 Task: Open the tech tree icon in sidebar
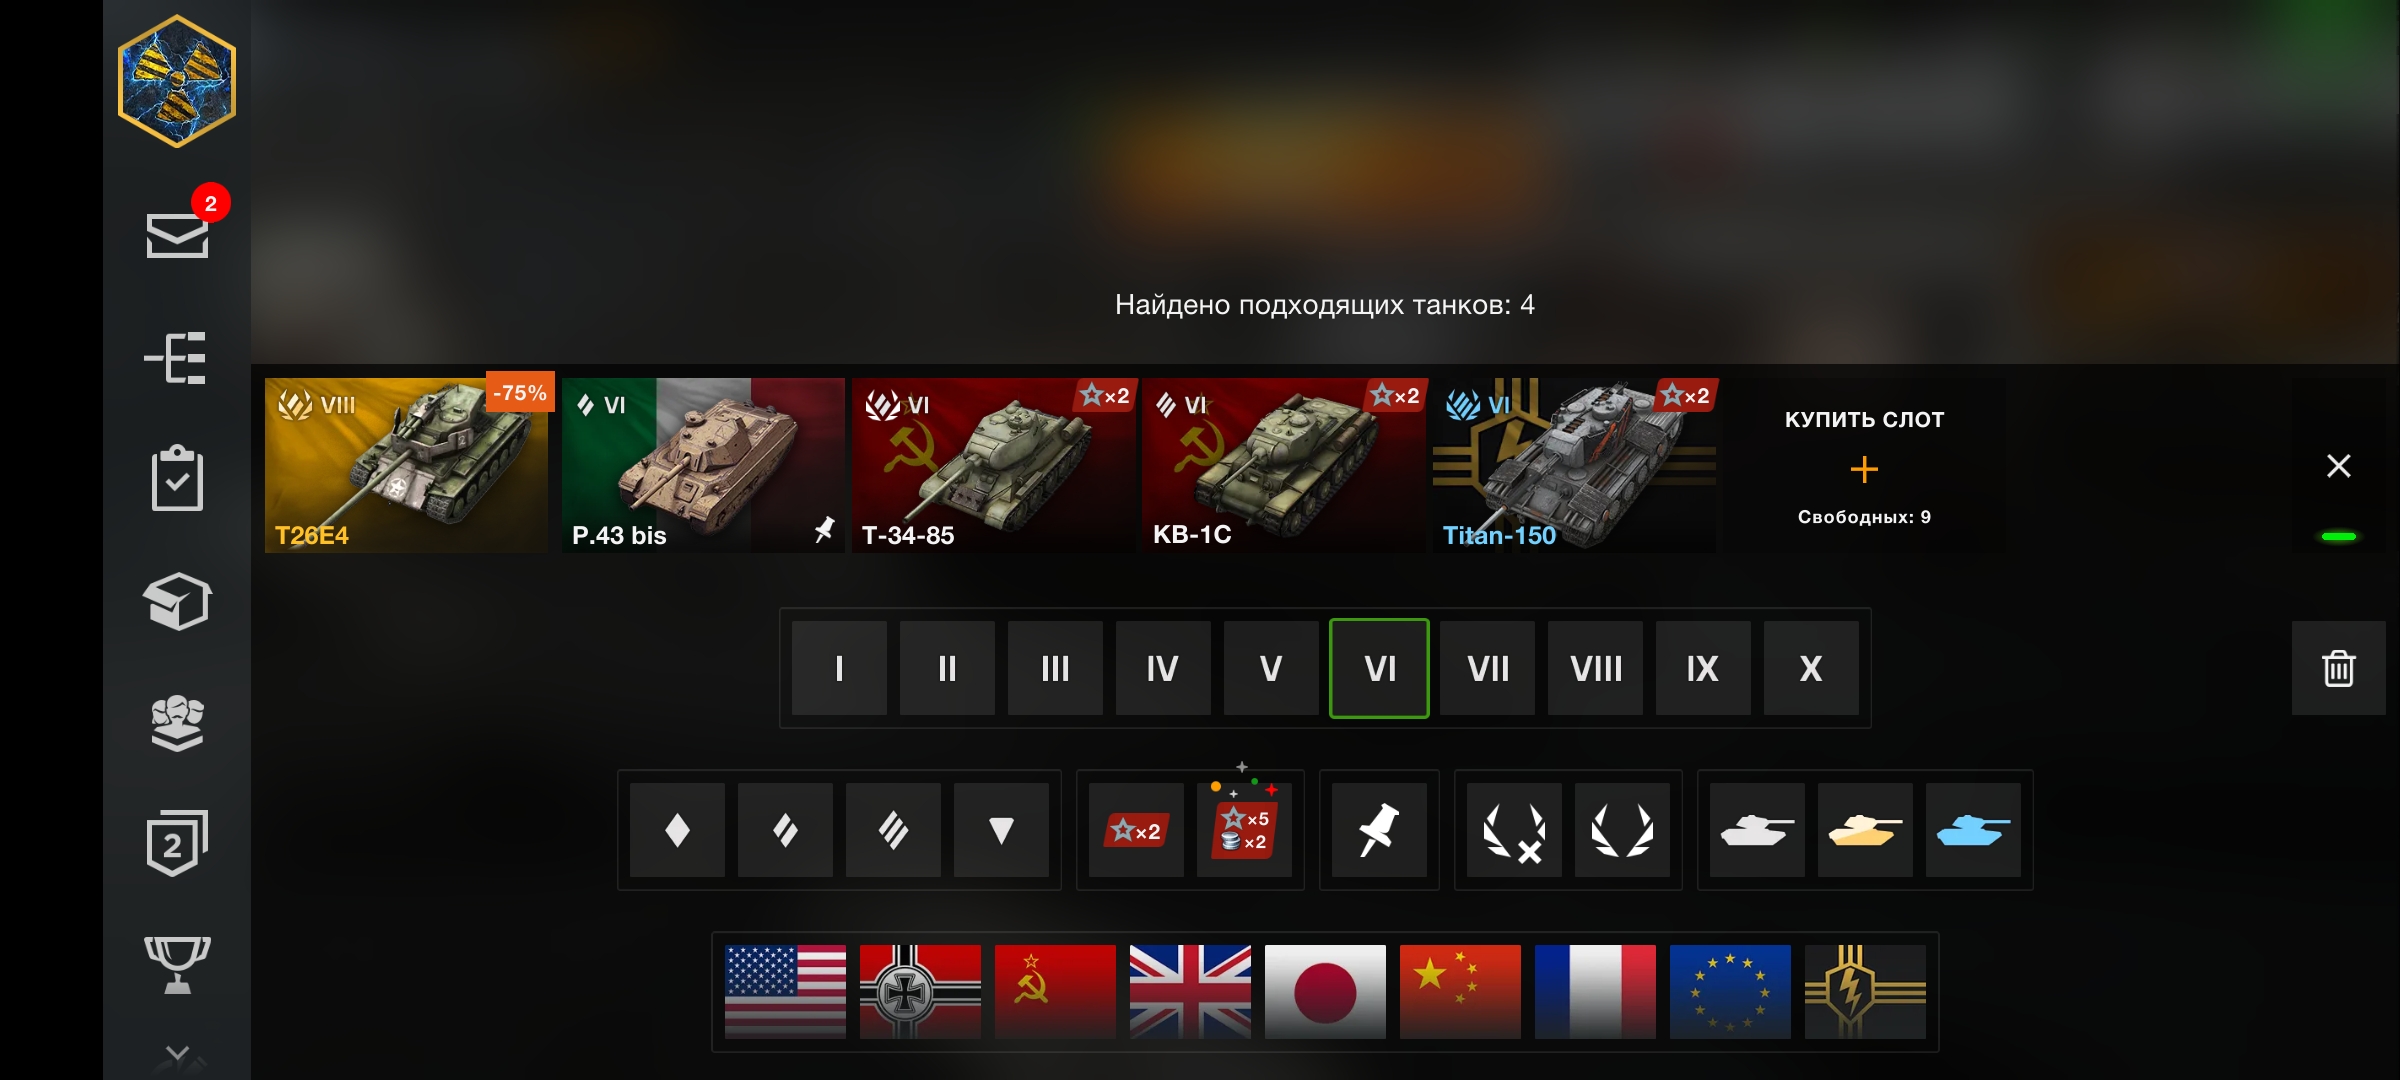[176, 358]
